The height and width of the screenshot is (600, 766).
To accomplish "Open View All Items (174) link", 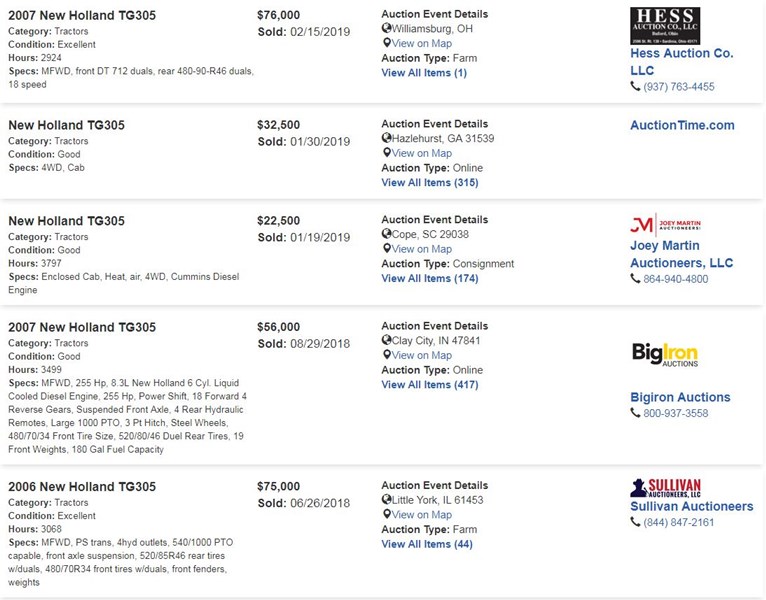I will point(430,279).
